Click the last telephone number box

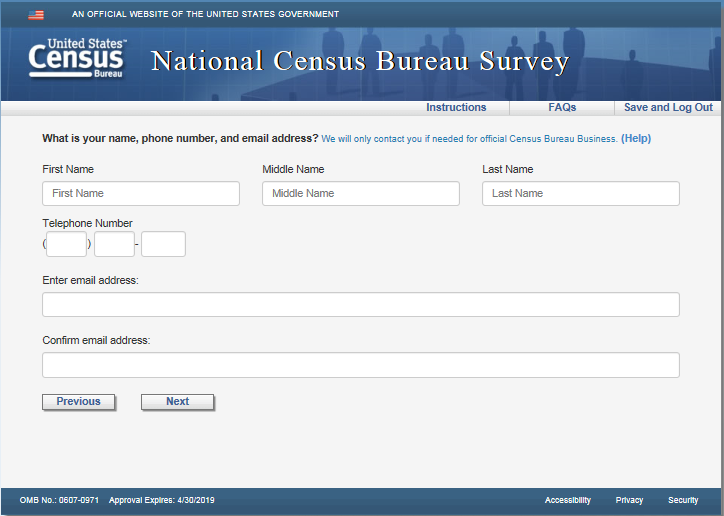tap(163, 244)
